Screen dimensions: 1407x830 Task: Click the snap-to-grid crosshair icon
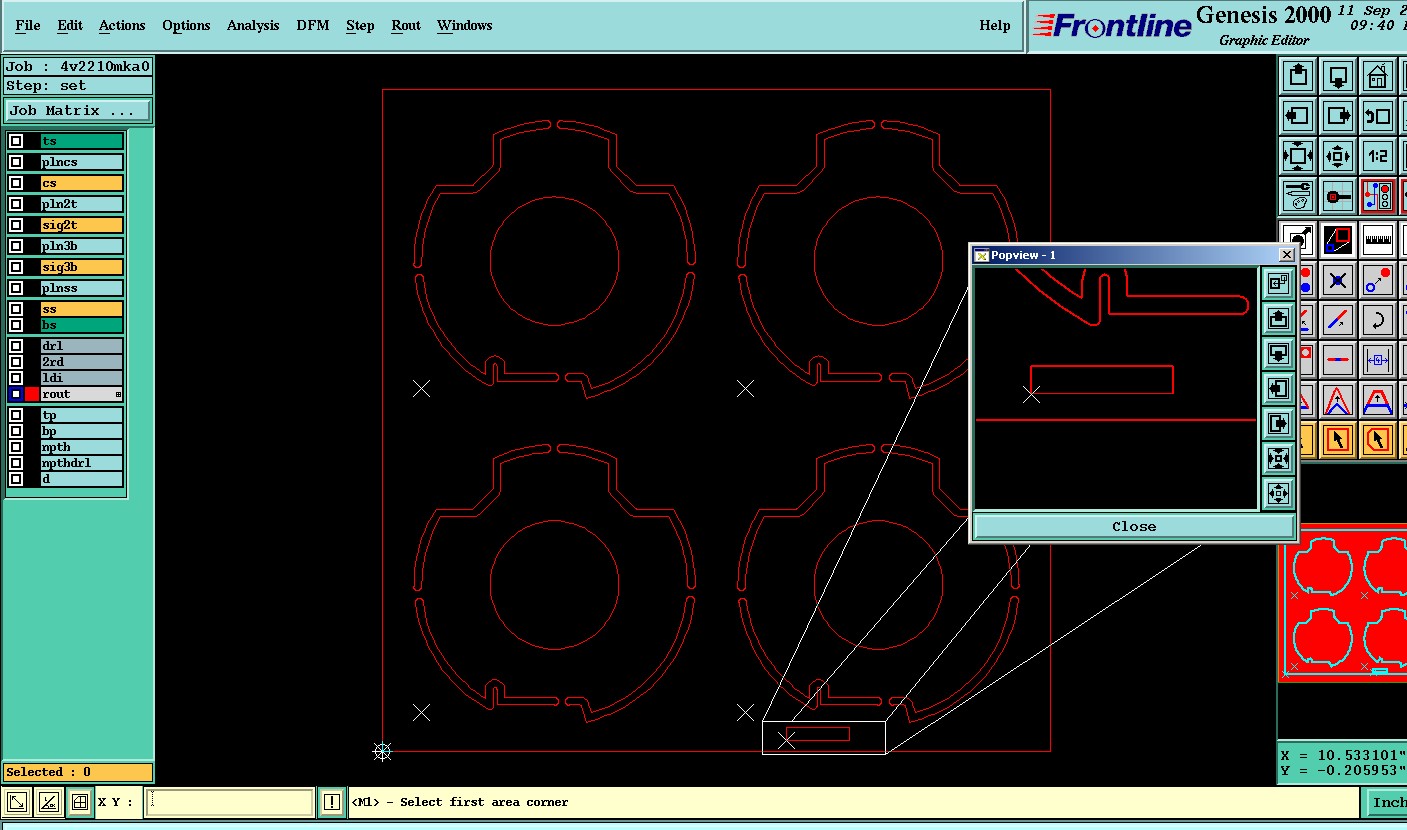1337,196
